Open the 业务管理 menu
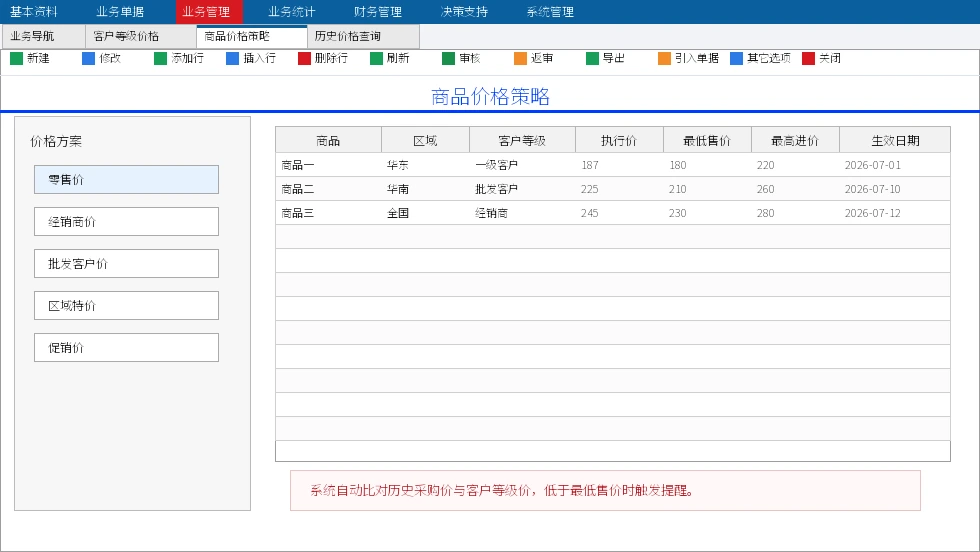The image size is (980, 552). click(x=209, y=12)
